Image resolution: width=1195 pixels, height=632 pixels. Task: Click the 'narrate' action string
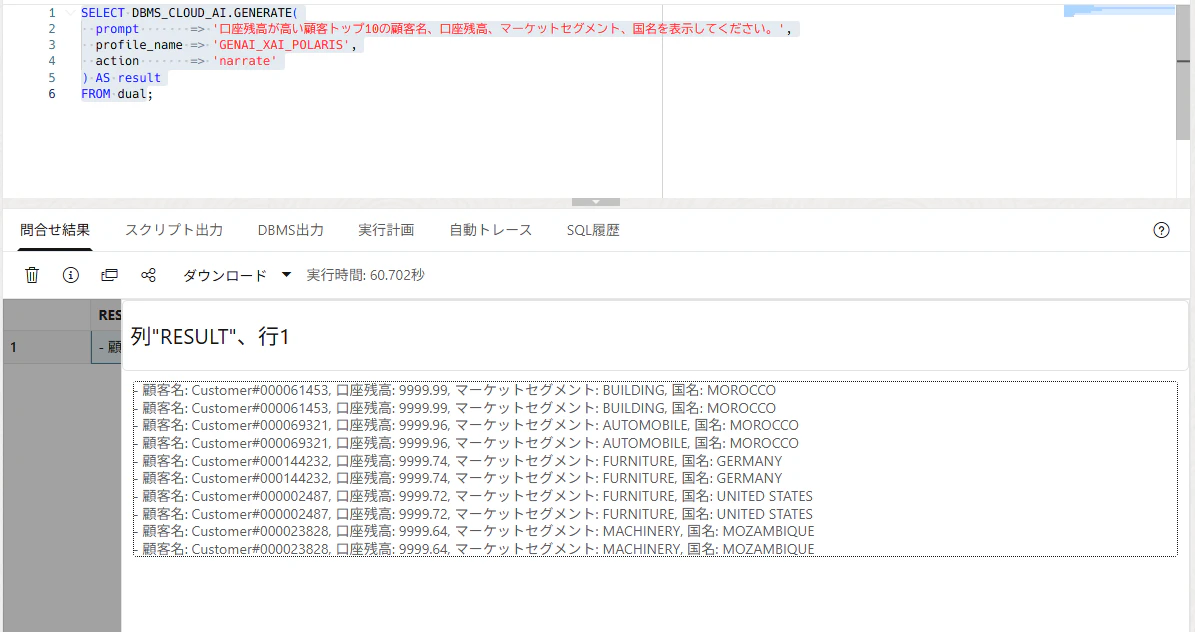[244, 61]
